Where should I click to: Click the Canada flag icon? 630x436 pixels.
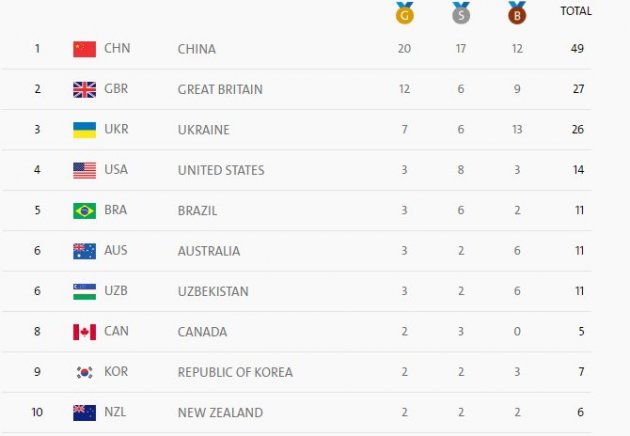[x=85, y=332]
